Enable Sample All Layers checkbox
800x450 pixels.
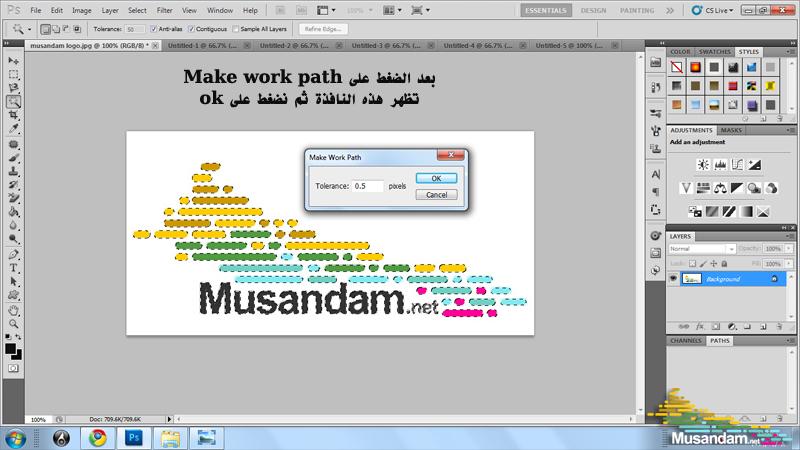click(x=236, y=29)
